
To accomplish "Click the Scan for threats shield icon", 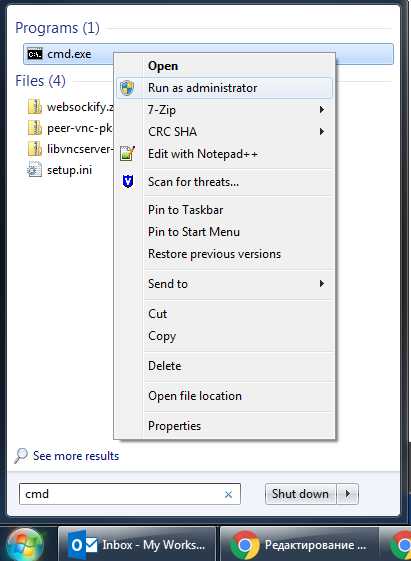I will pyautogui.click(x=128, y=181).
